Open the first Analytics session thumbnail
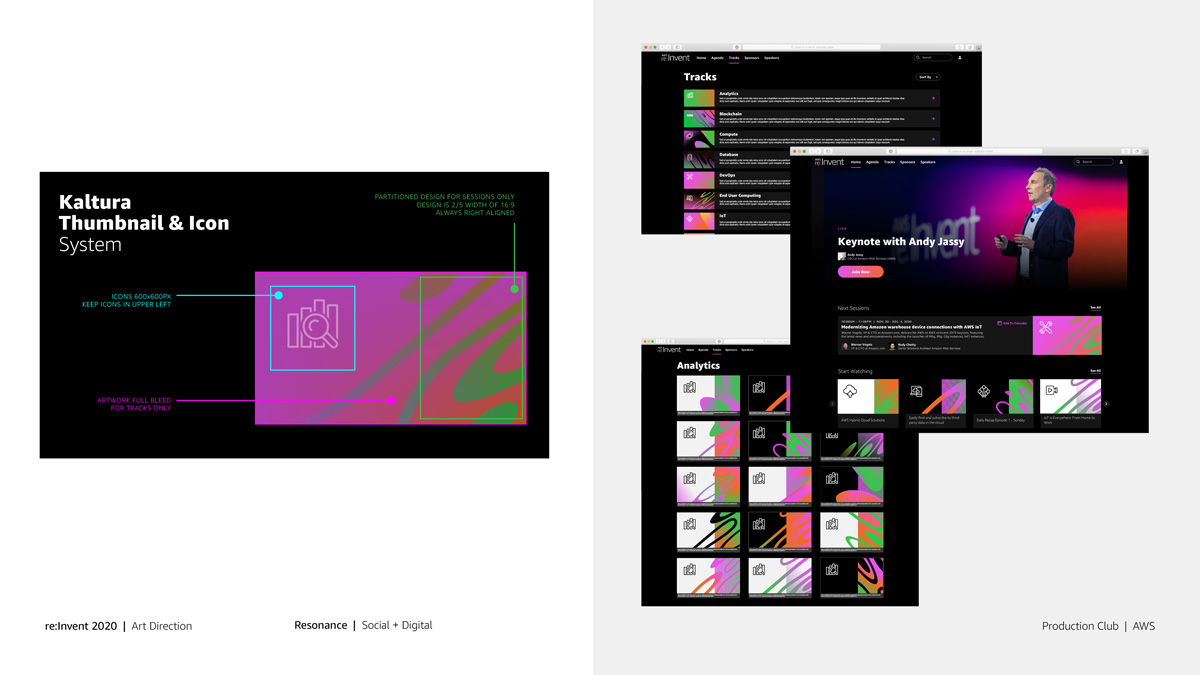This screenshot has height=675, width=1200. coord(708,394)
